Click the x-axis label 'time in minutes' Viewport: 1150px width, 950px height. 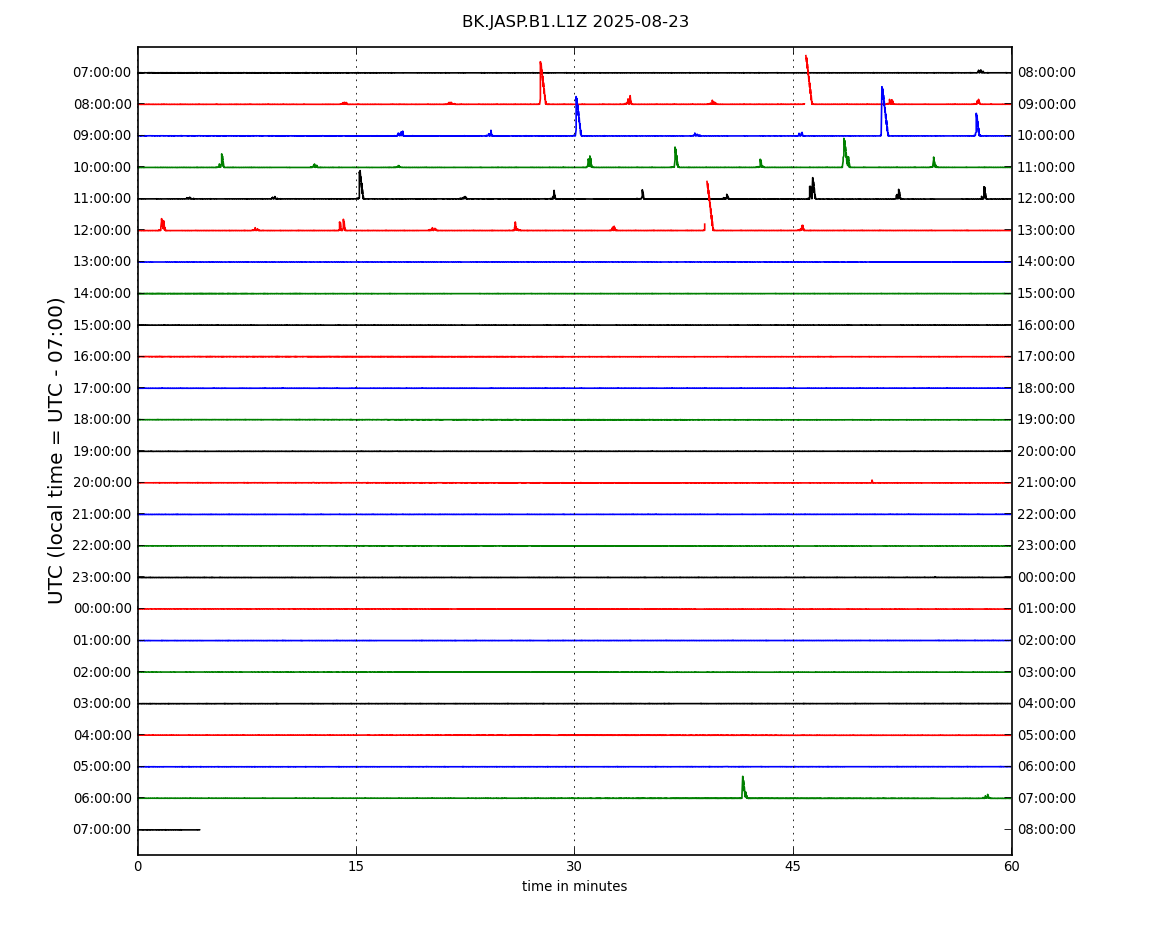coord(574,886)
